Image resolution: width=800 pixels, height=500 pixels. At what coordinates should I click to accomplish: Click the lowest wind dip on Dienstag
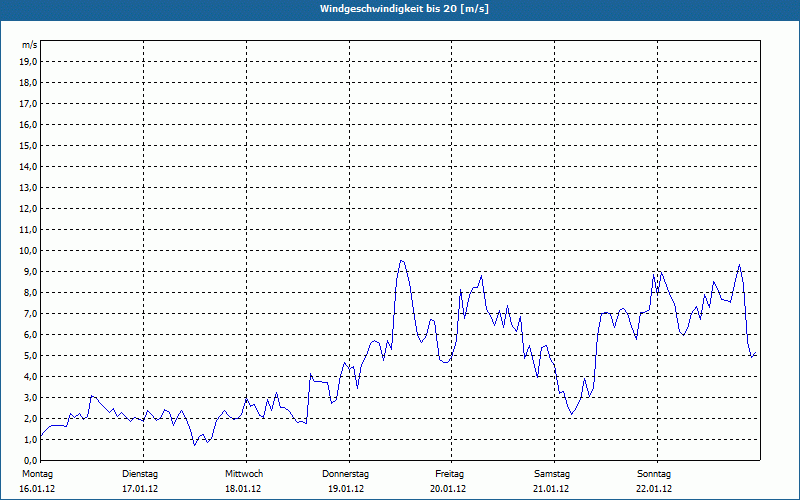194,445
